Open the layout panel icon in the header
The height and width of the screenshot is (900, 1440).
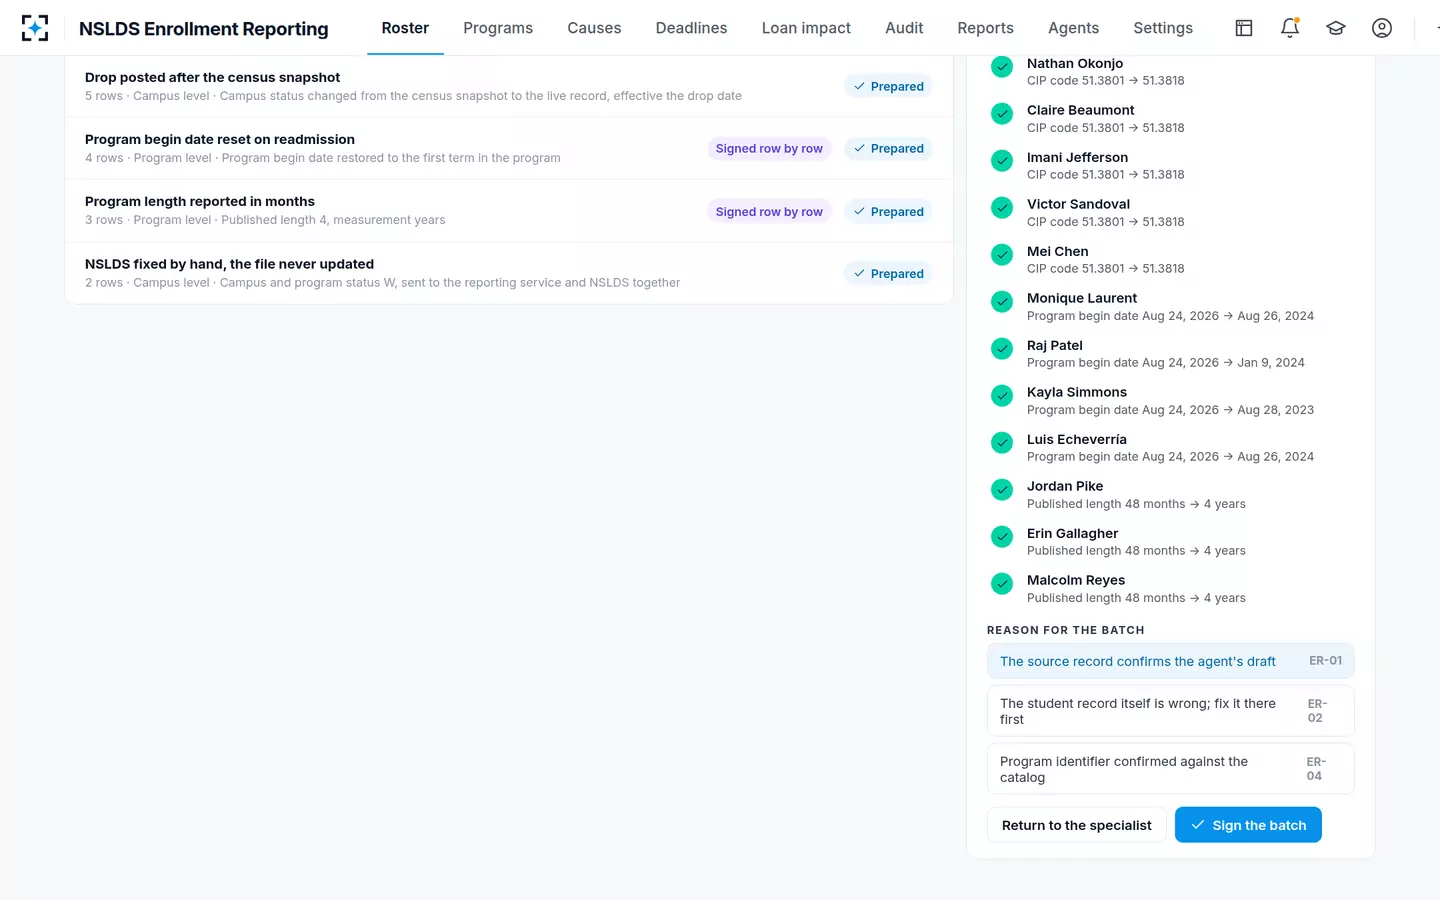pos(1244,28)
